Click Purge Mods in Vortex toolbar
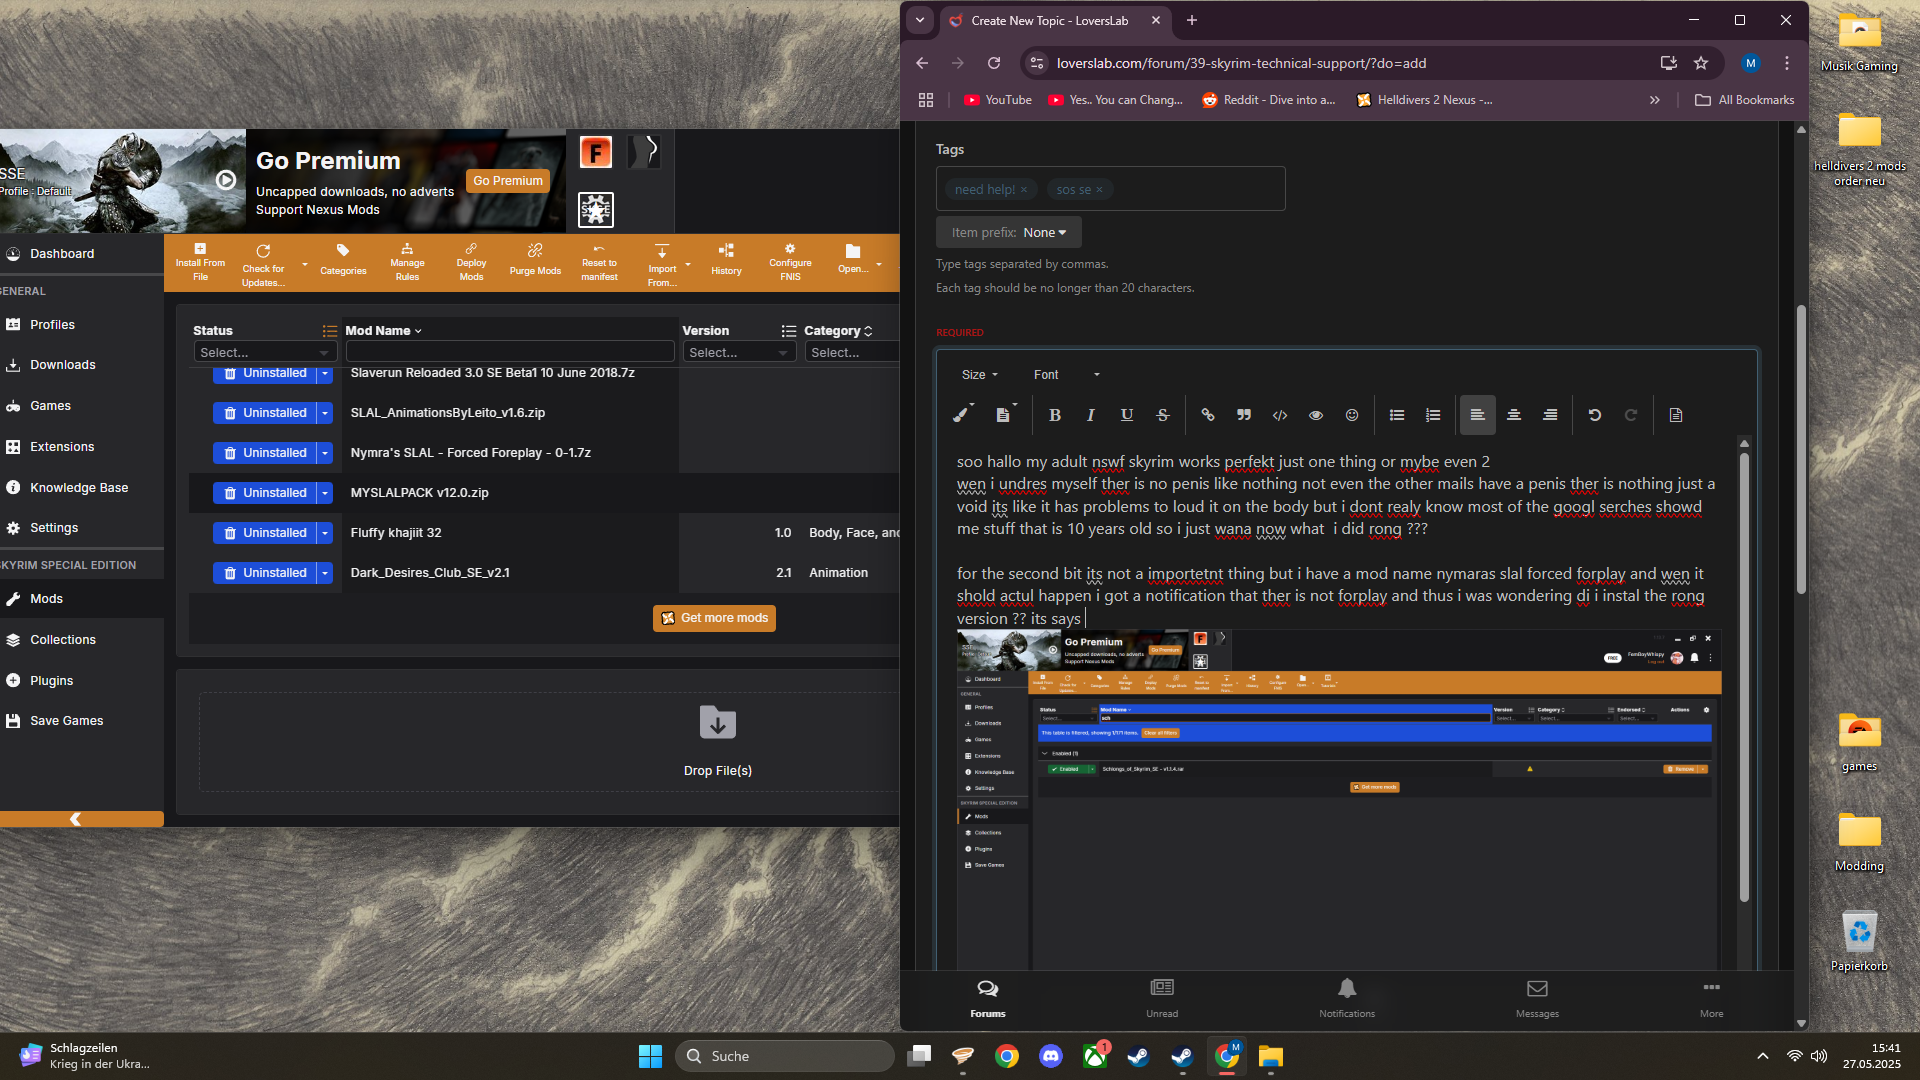Image resolution: width=1920 pixels, height=1080 pixels. pos(535,260)
